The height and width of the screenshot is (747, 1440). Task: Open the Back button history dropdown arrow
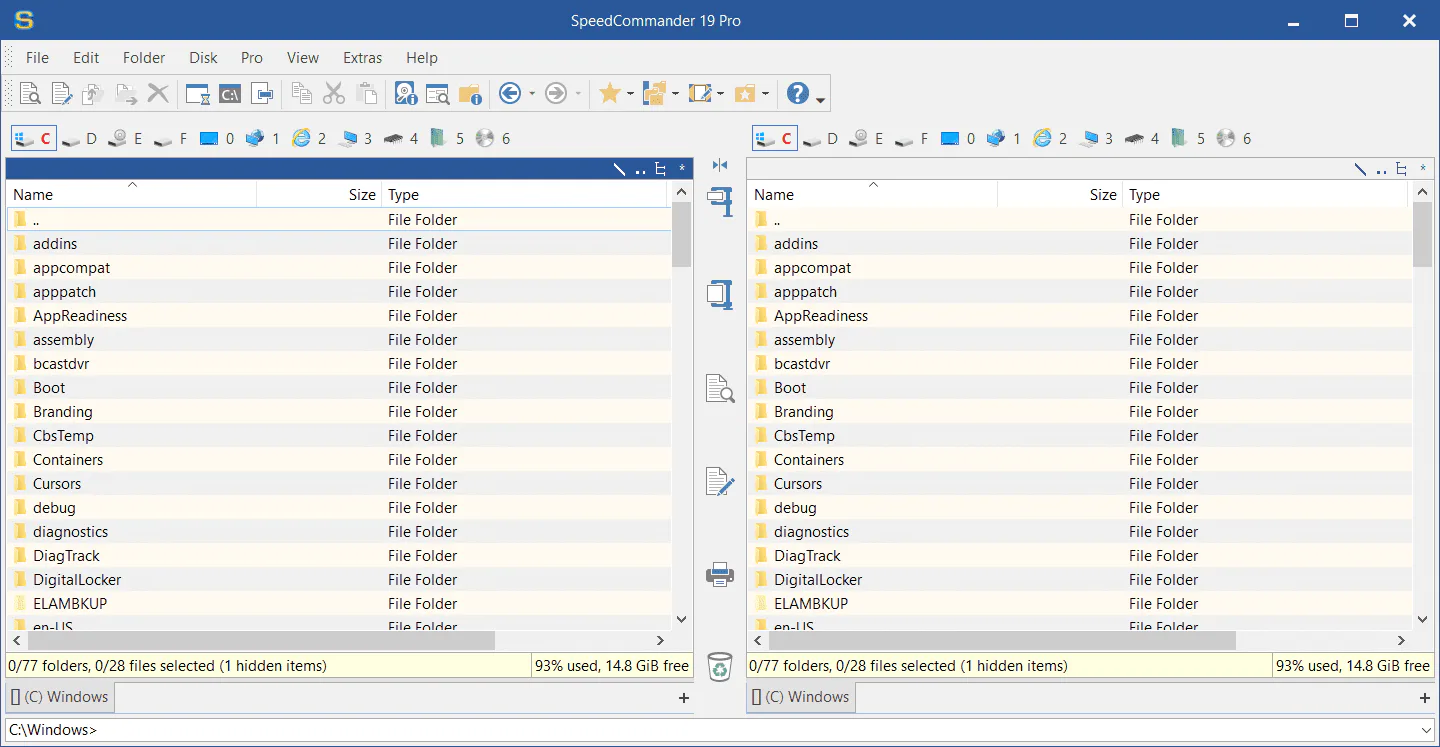[x=532, y=94]
